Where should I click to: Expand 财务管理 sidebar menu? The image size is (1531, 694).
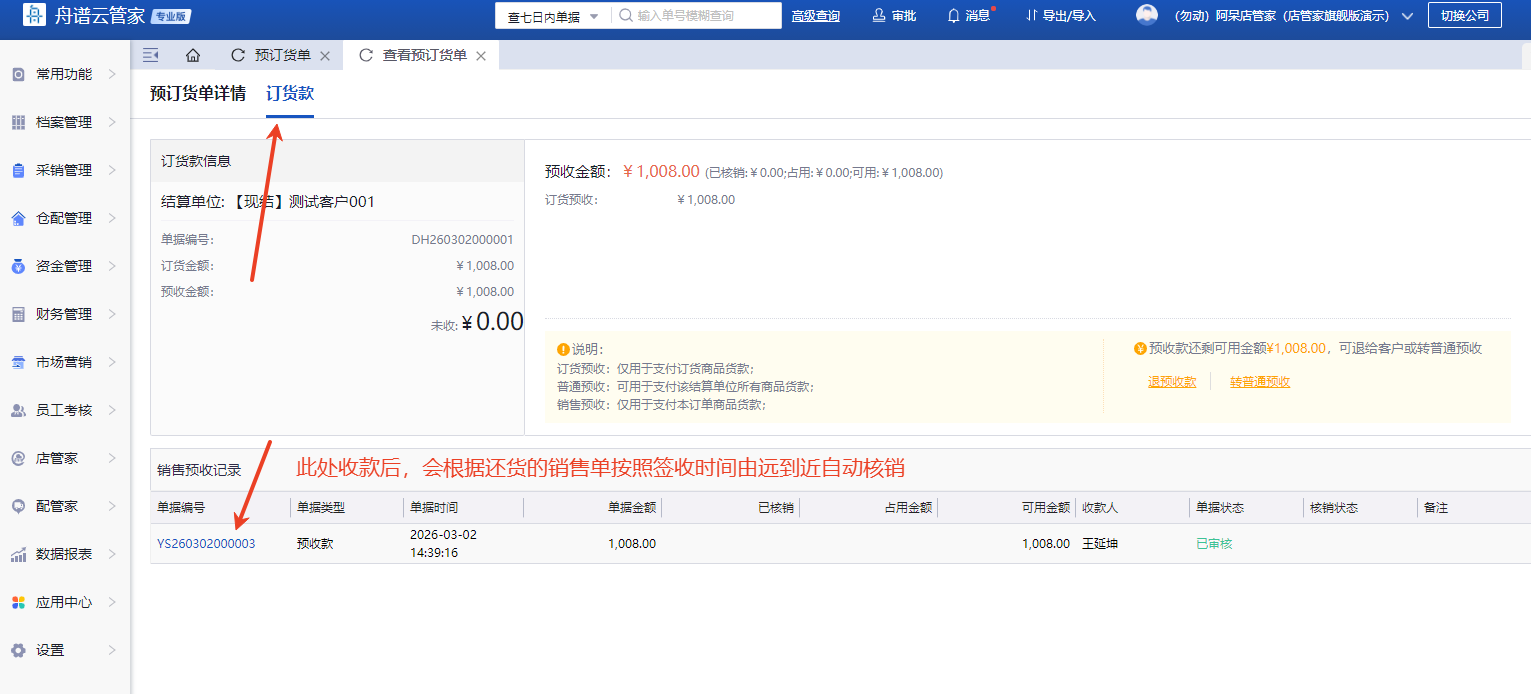click(64, 314)
